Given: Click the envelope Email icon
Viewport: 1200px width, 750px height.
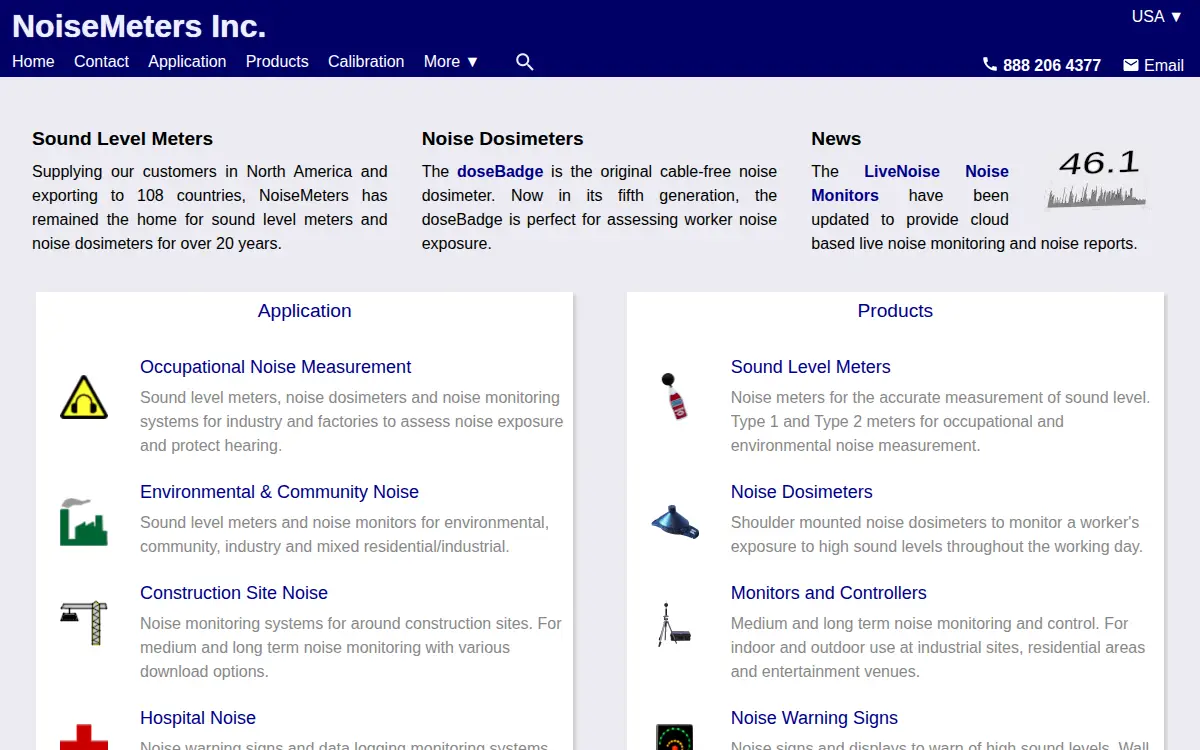Looking at the screenshot, I should [1131, 65].
